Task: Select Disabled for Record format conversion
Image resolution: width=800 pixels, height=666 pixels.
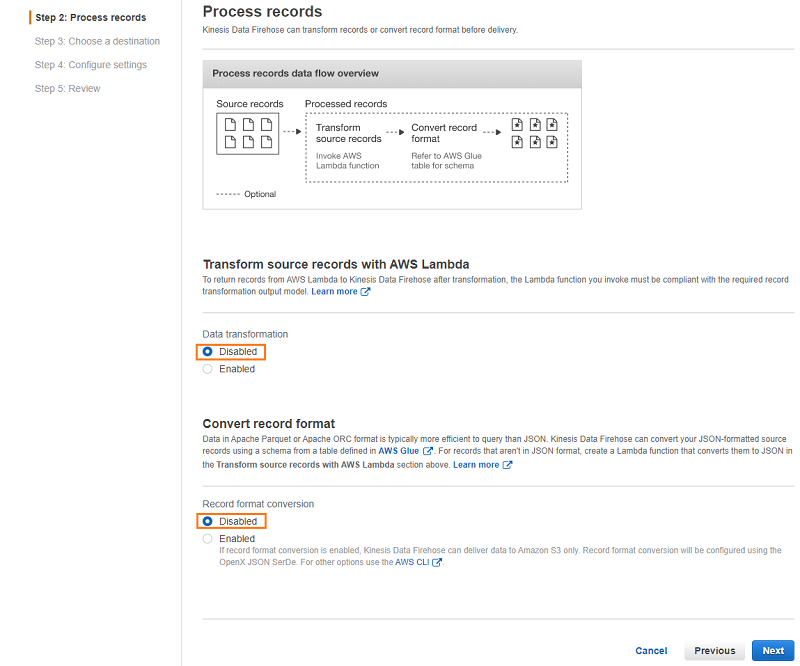Action: point(207,522)
